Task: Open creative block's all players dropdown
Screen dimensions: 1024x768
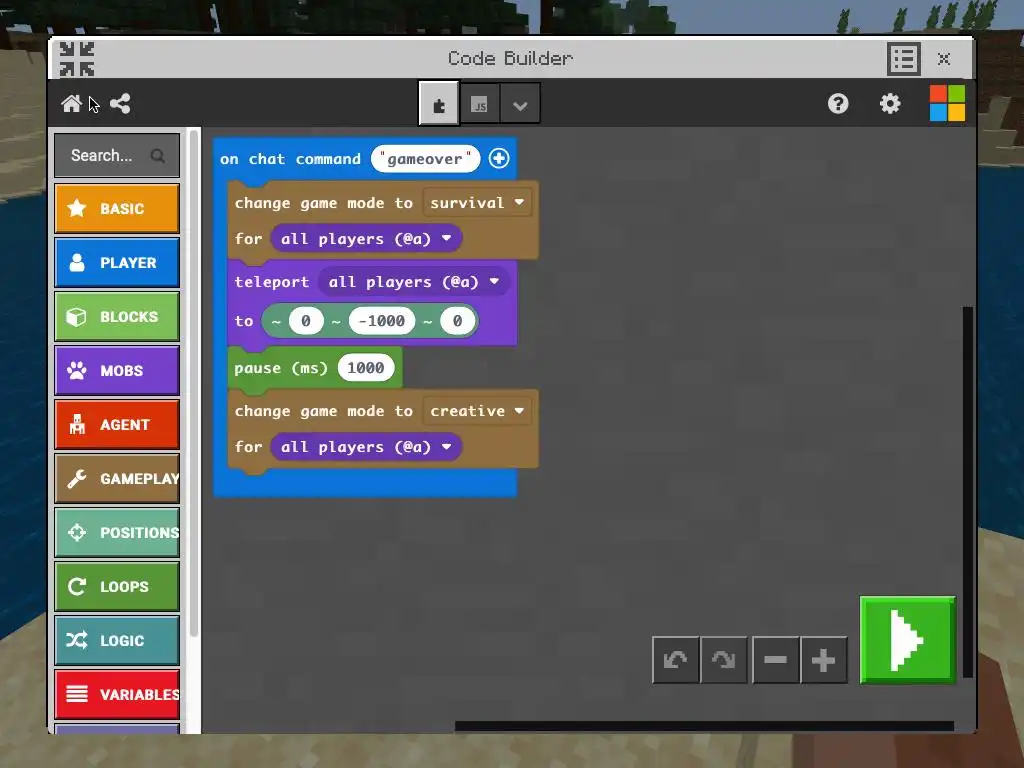Action: tap(366, 447)
